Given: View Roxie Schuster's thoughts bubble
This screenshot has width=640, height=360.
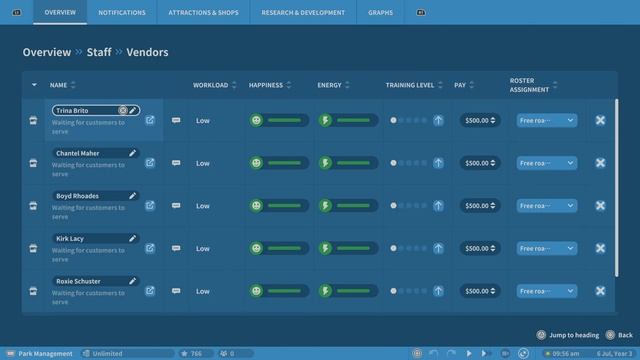Looking at the screenshot, I should [176, 291].
